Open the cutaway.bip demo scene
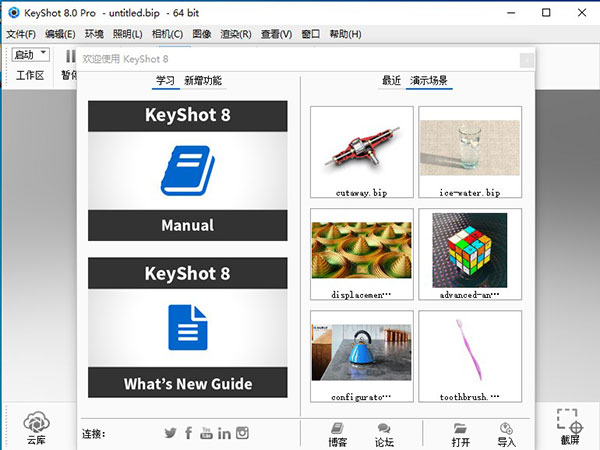The width and height of the screenshot is (600, 450). point(362,152)
